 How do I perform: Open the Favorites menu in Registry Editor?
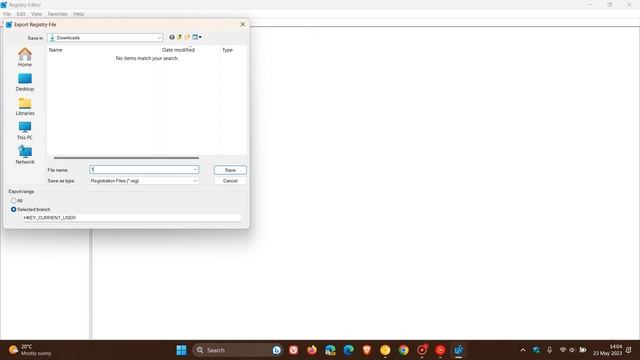click(58, 14)
